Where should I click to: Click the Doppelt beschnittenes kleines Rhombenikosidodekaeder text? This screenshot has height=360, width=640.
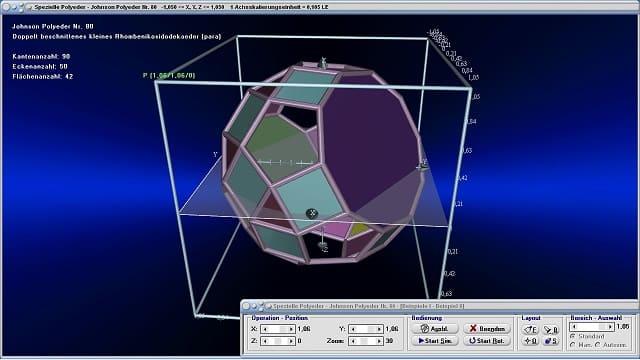pos(117,36)
